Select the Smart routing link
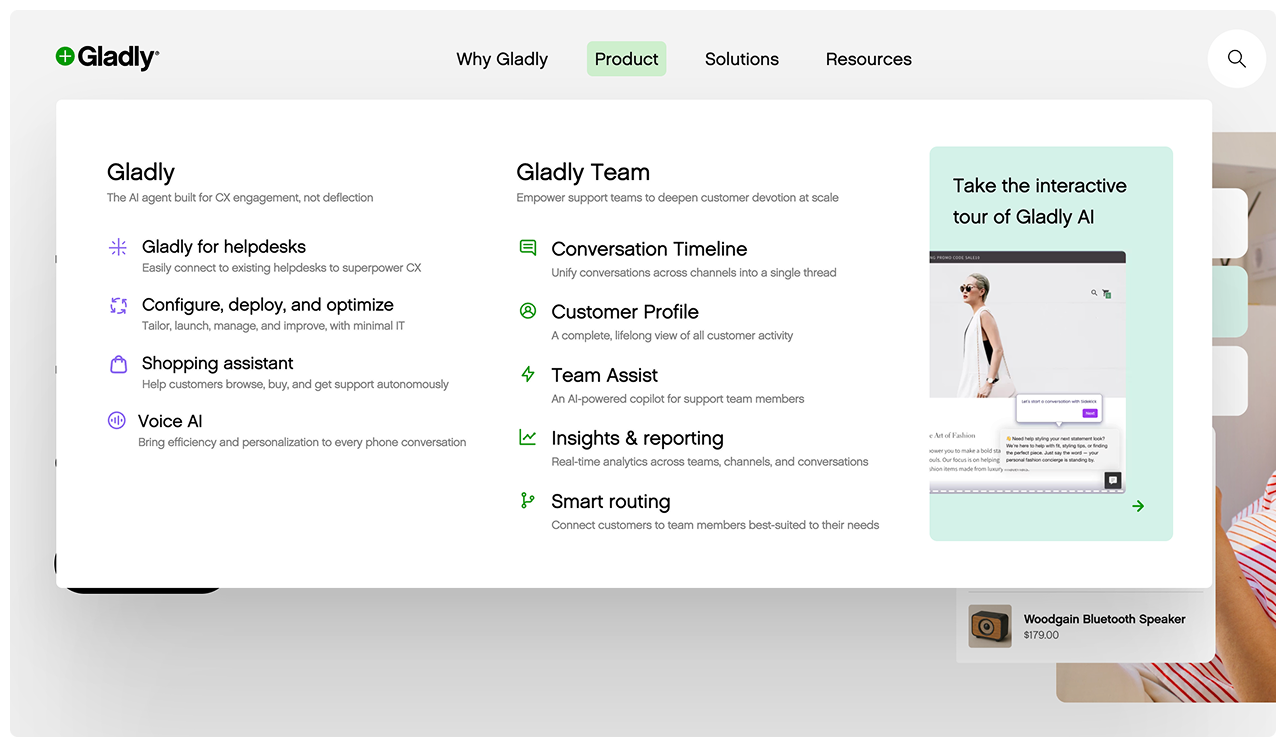Image resolution: width=1286 pixels, height=744 pixels. [611, 501]
